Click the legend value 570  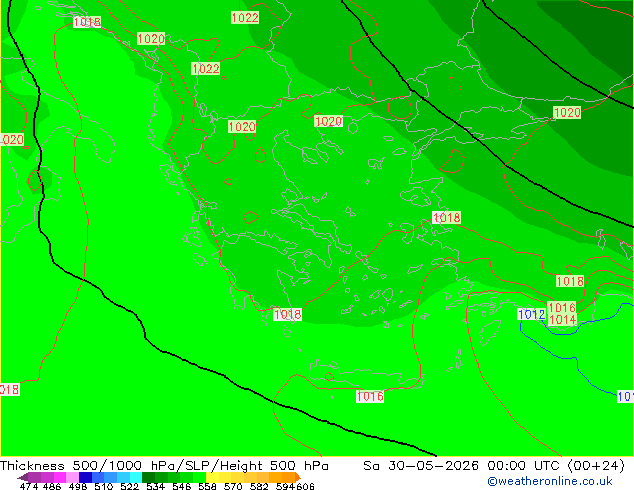tap(233, 486)
